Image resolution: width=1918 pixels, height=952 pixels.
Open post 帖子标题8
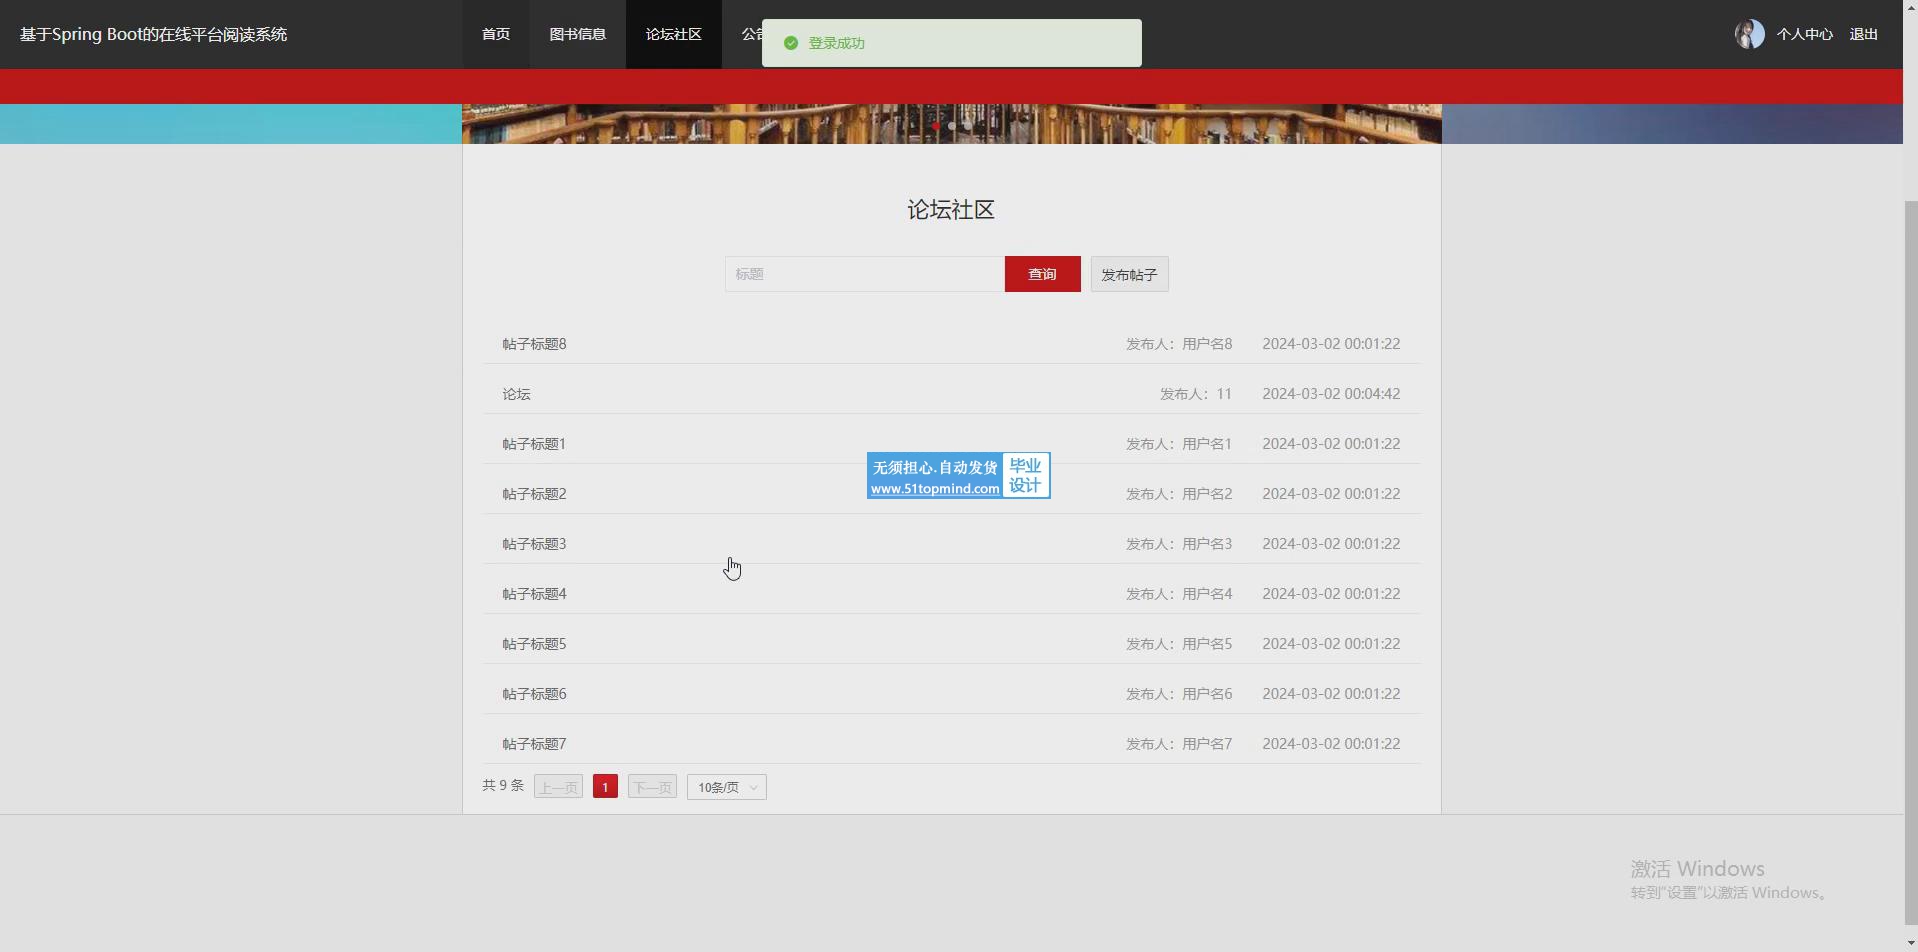[x=534, y=344]
